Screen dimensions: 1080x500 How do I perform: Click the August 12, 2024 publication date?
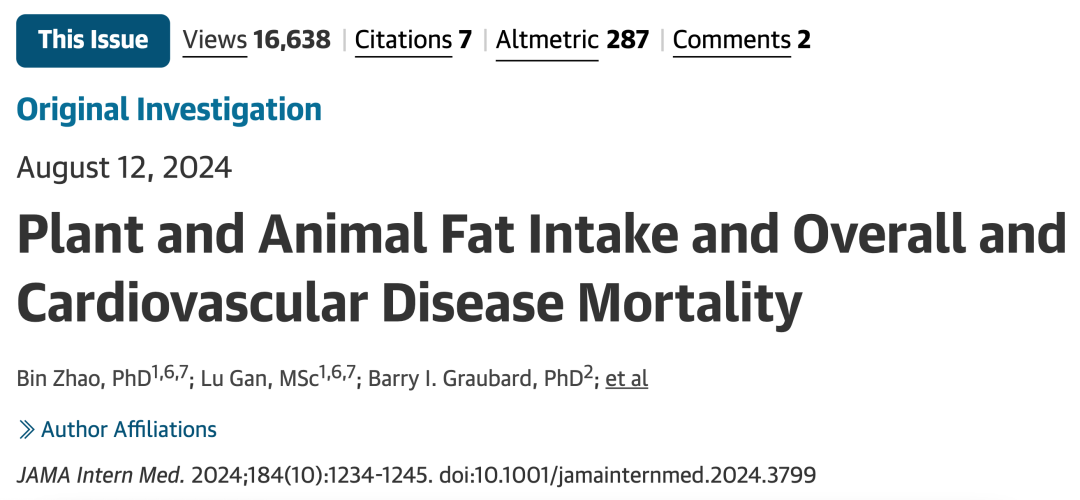click(x=124, y=167)
